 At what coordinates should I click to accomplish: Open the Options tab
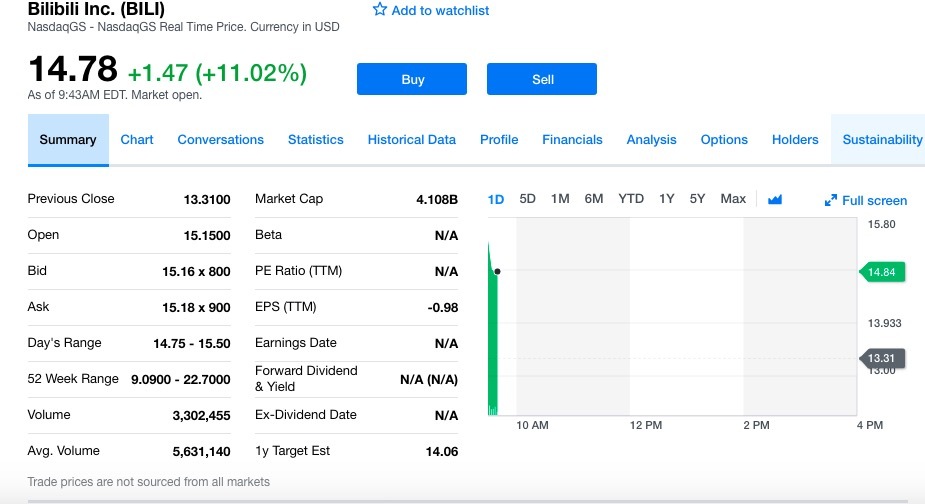tap(724, 140)
